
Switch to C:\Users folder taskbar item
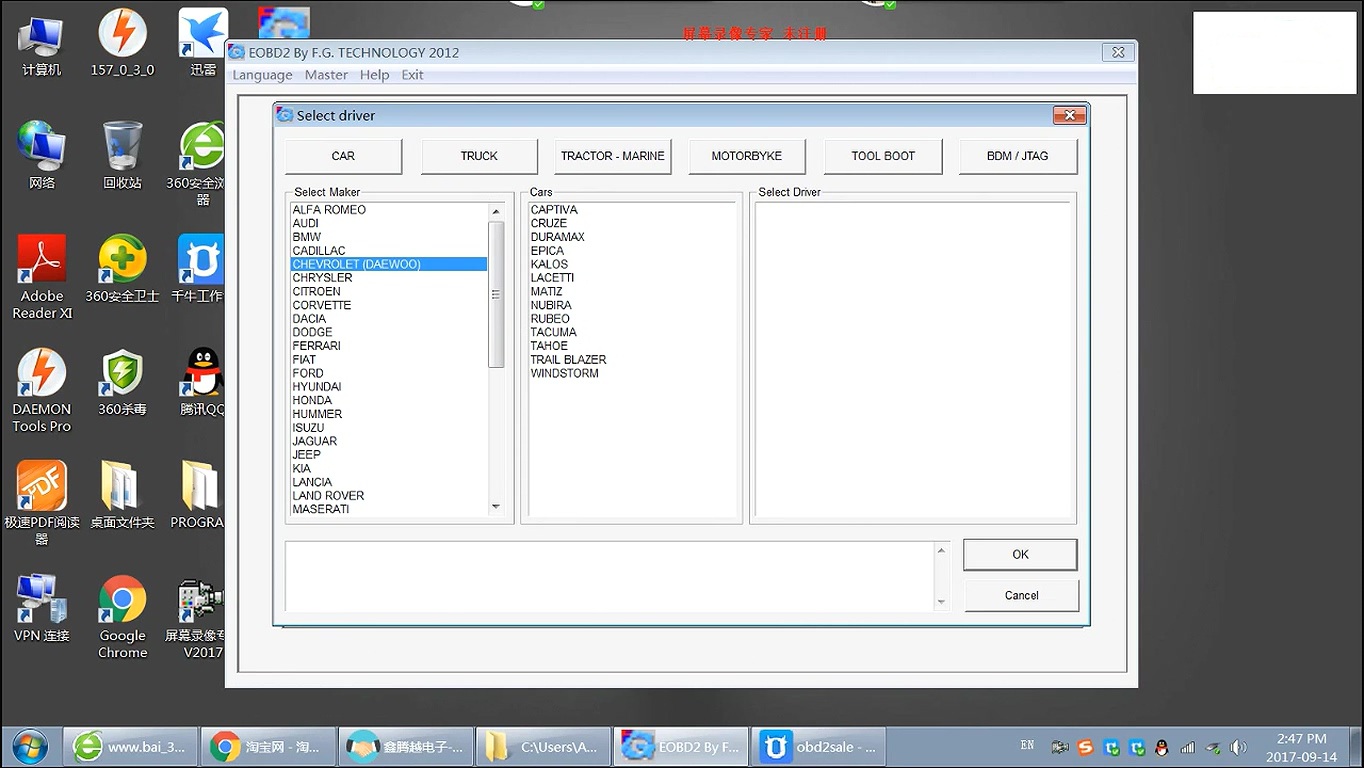[x=541, y=747]
